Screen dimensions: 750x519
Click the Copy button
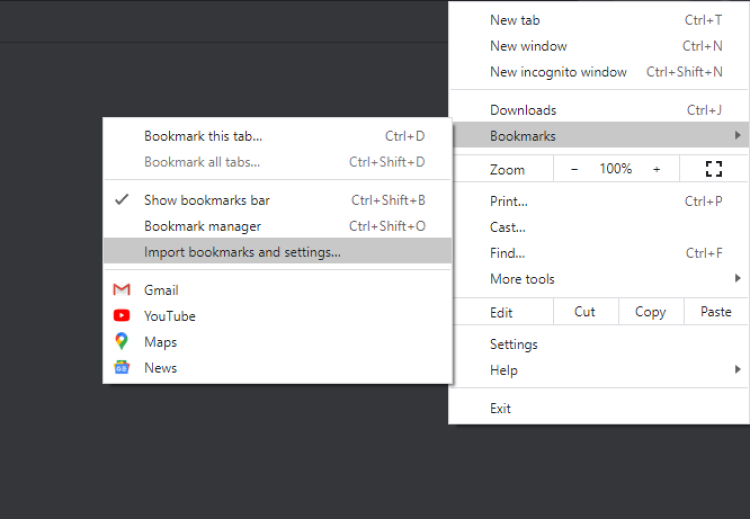(650, 312)
